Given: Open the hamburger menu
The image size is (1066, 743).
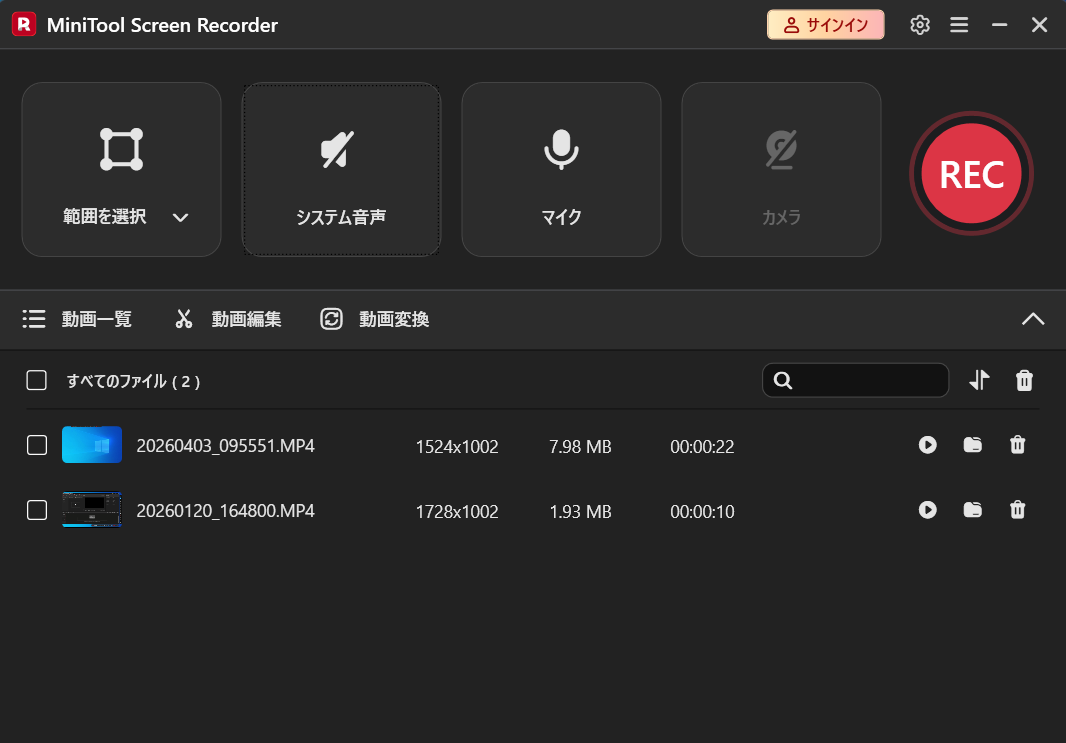Looking at the screenshot, I should tap(959, 24).
